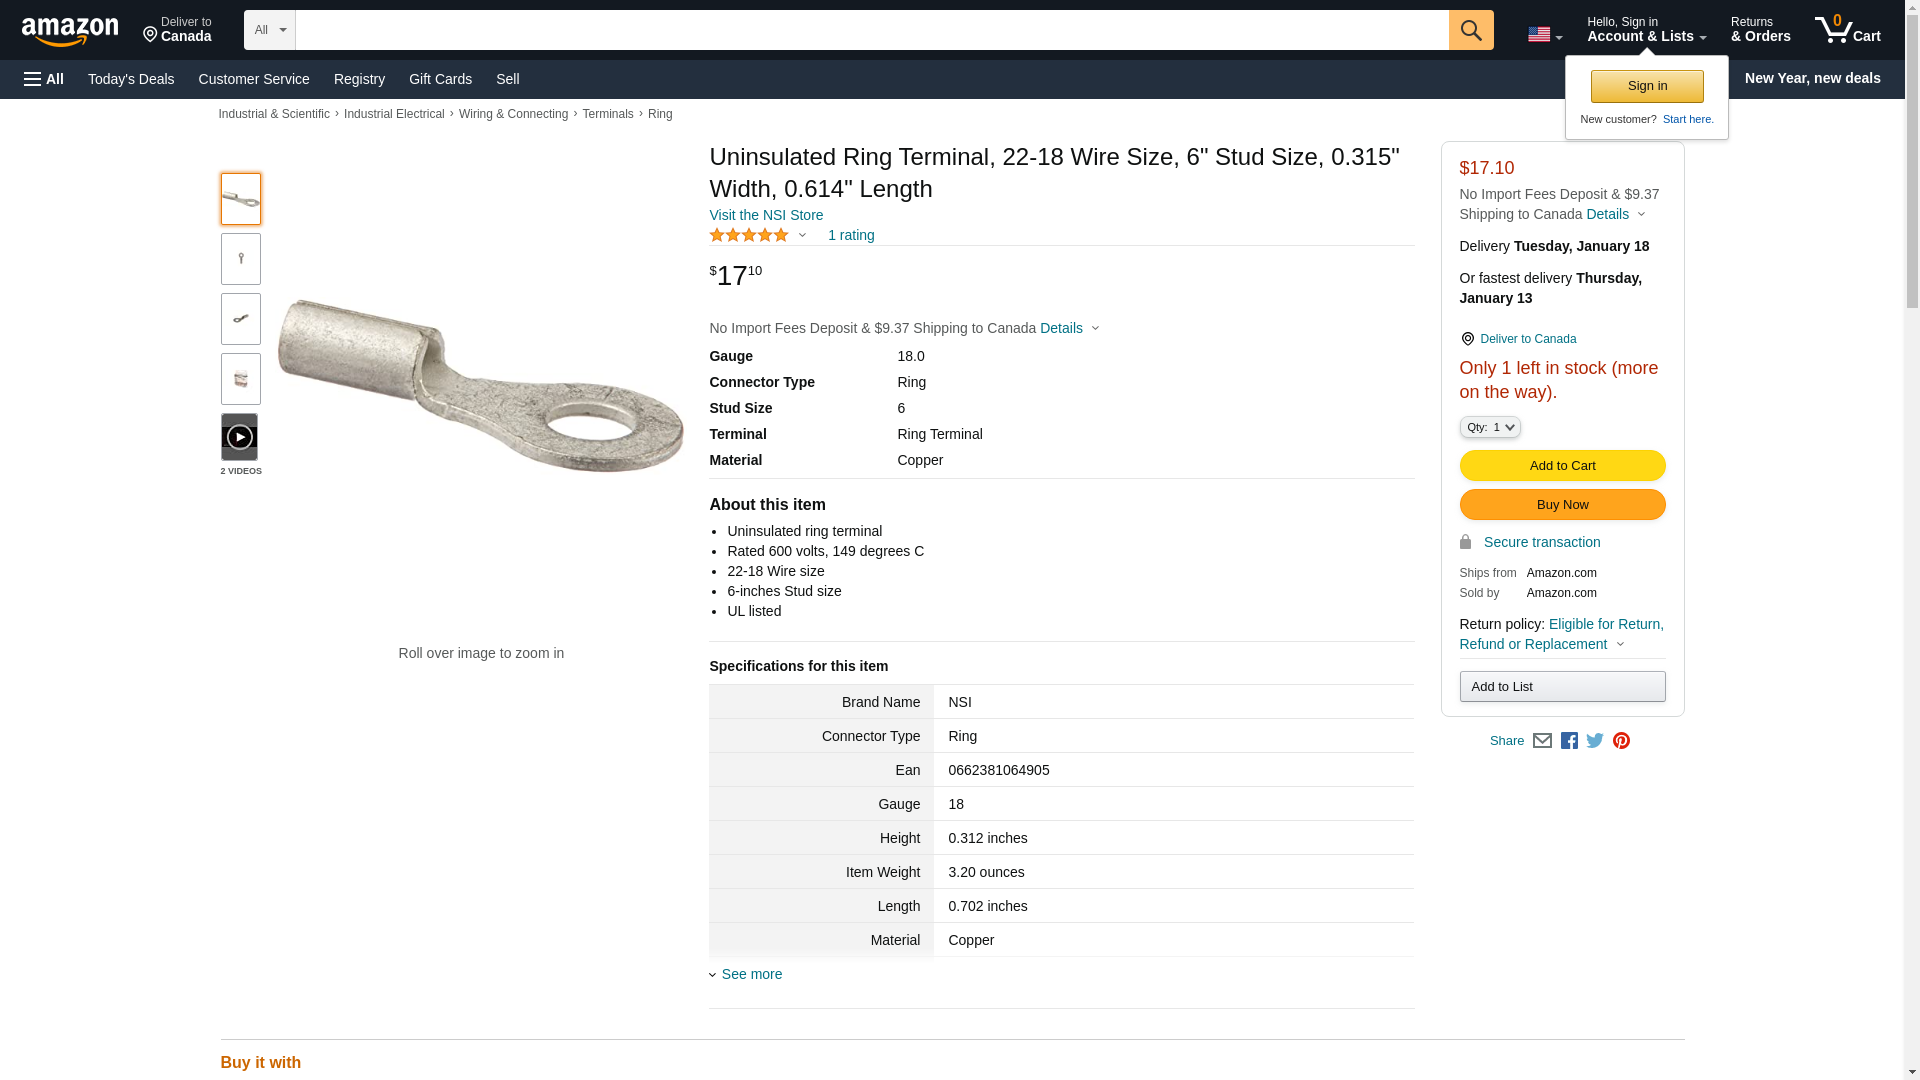Click the search magnifier button
This screenshot has height=1080, width=1920.
pos(1470,30)
